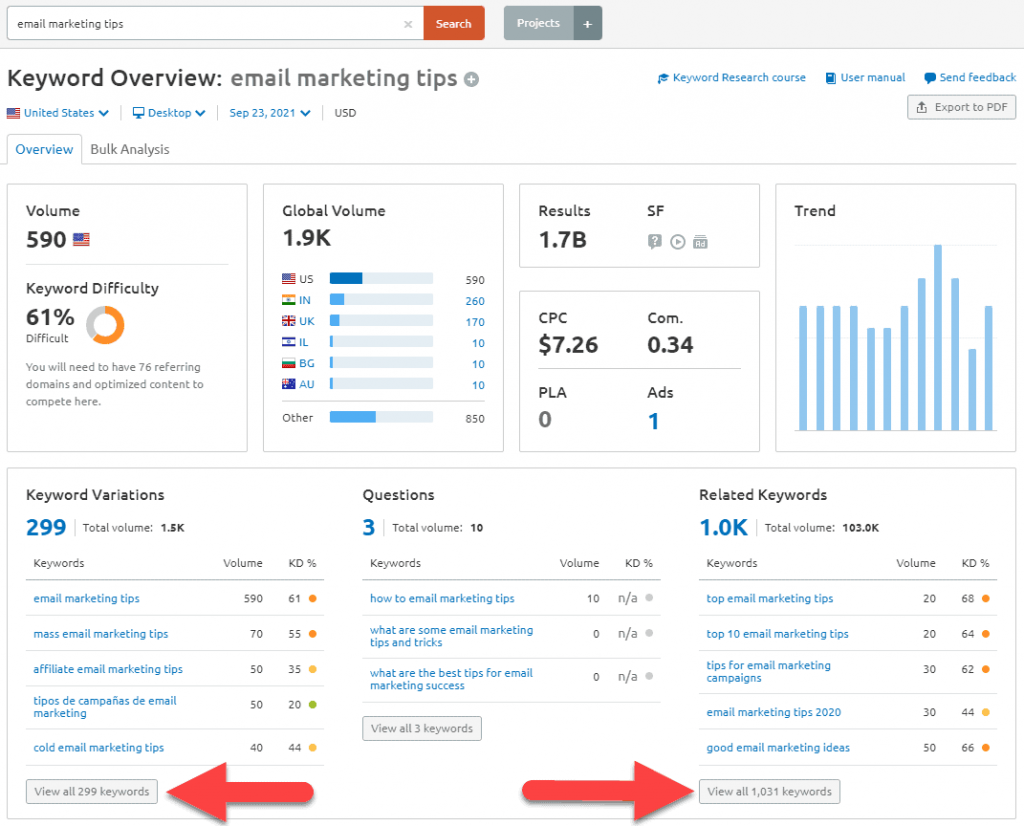The image size is (1024, 826).
Task: Click the Volume column header in Keyword Variations
Action: point(243,564)
